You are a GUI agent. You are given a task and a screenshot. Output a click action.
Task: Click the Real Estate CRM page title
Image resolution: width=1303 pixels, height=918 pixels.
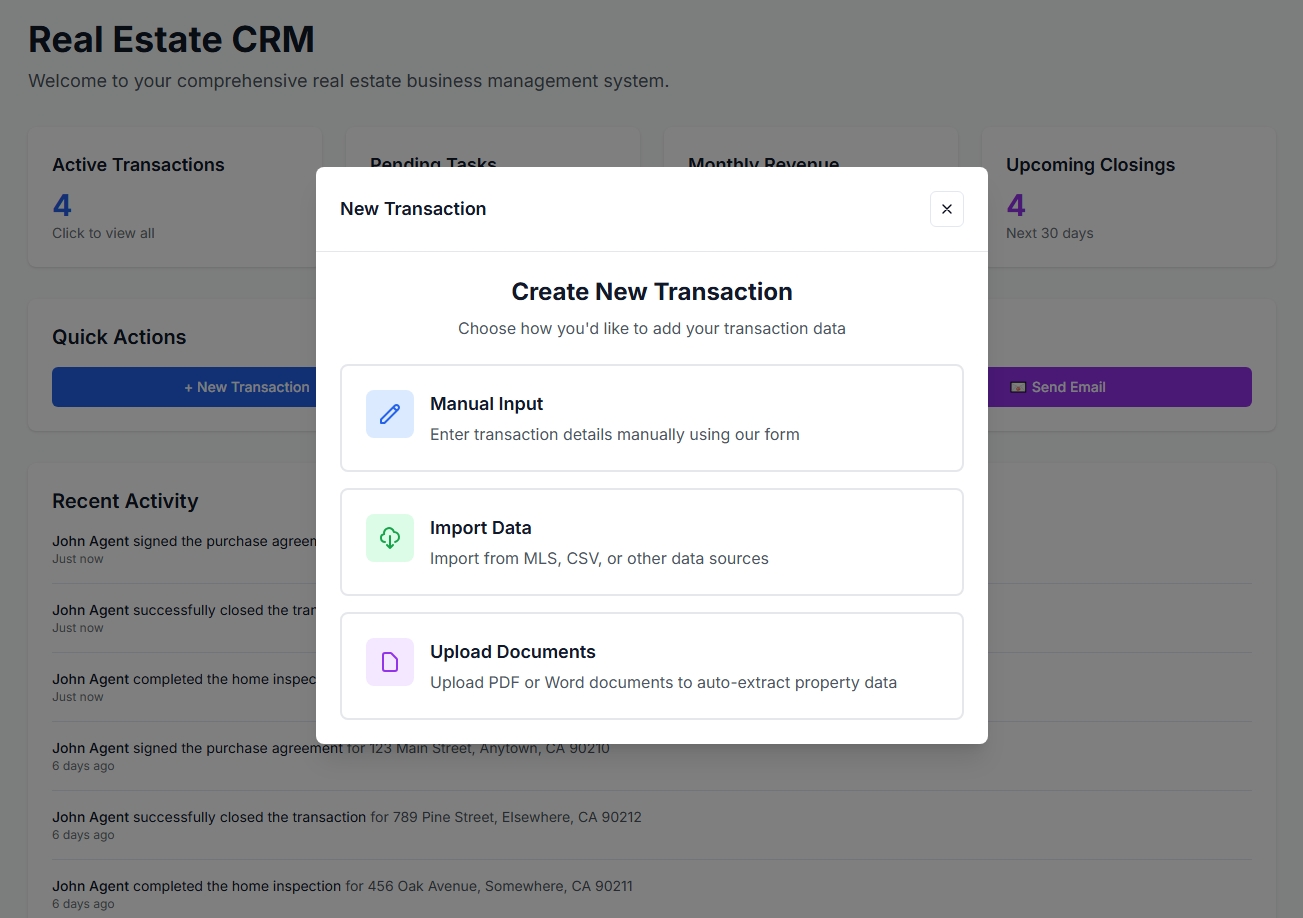coord(171,39)
